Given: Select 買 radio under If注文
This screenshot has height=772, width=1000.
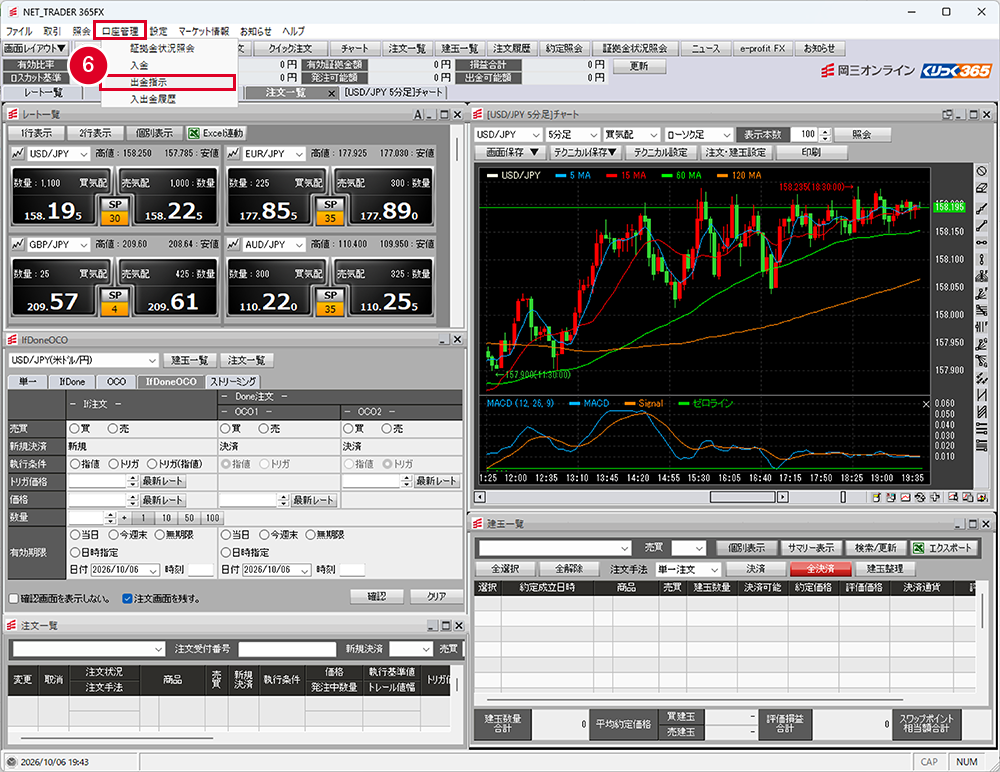Looking at the screenshot, I should 75,429.
